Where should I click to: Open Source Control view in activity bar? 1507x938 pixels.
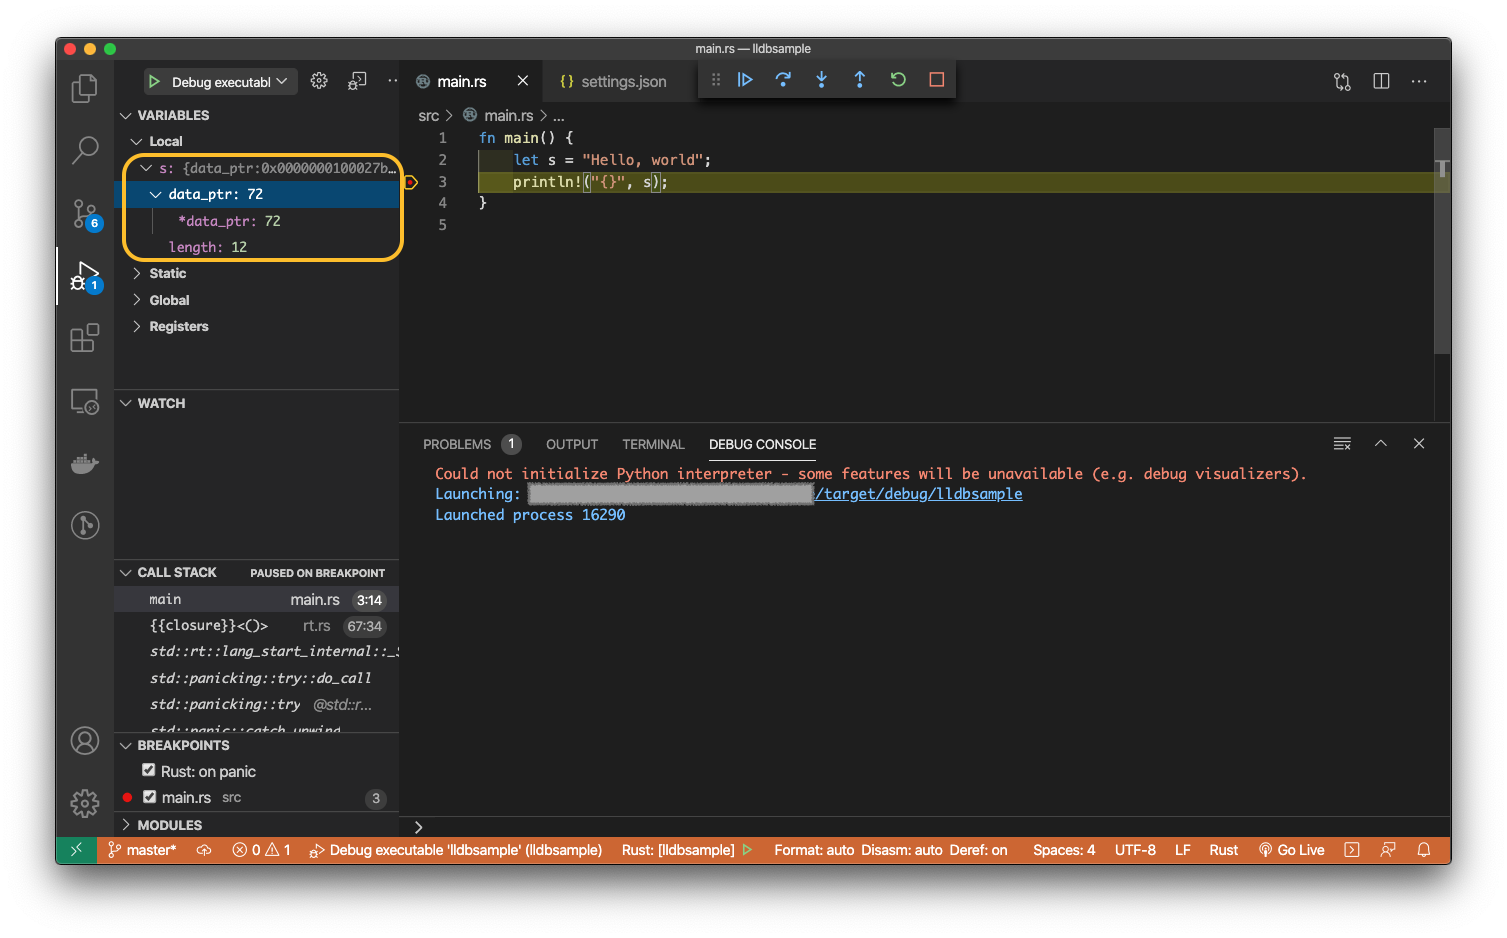[x=85, y=214]
